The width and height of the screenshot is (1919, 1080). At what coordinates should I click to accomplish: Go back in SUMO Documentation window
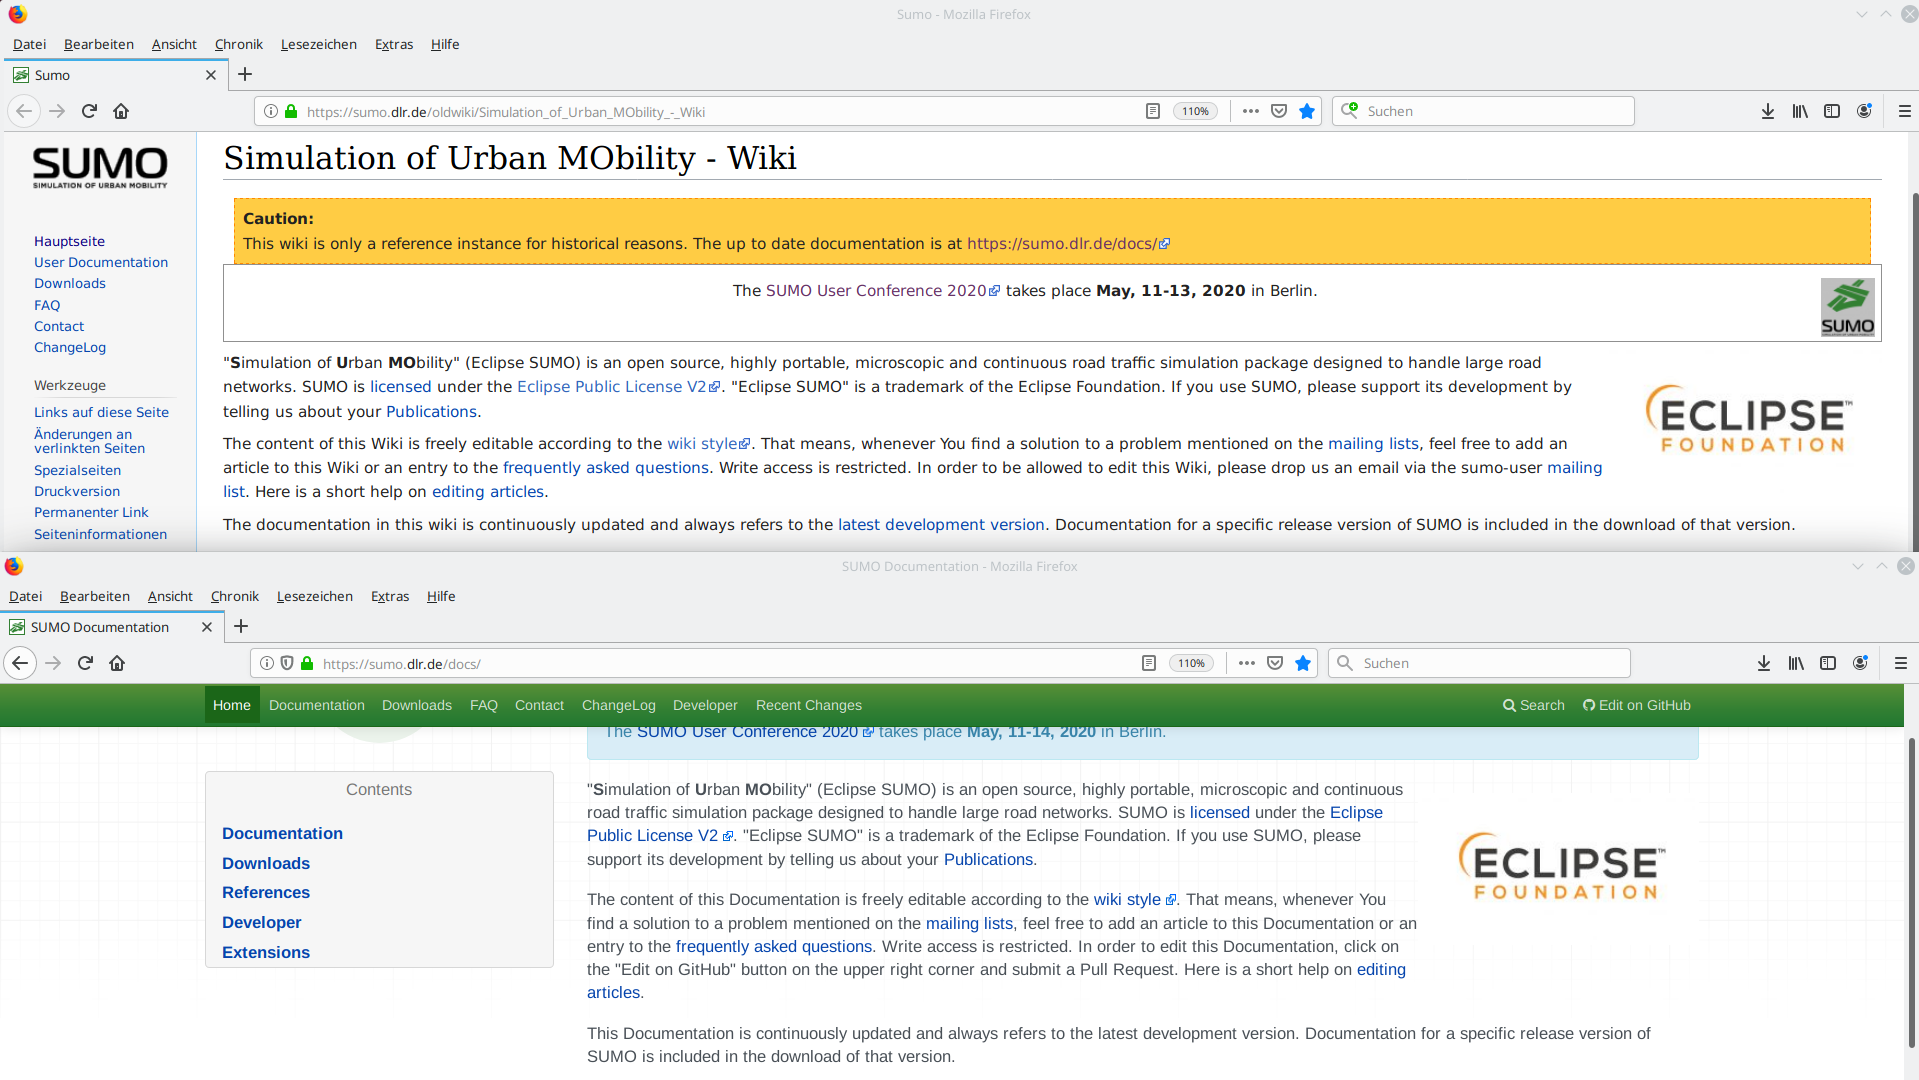[20, 663]
